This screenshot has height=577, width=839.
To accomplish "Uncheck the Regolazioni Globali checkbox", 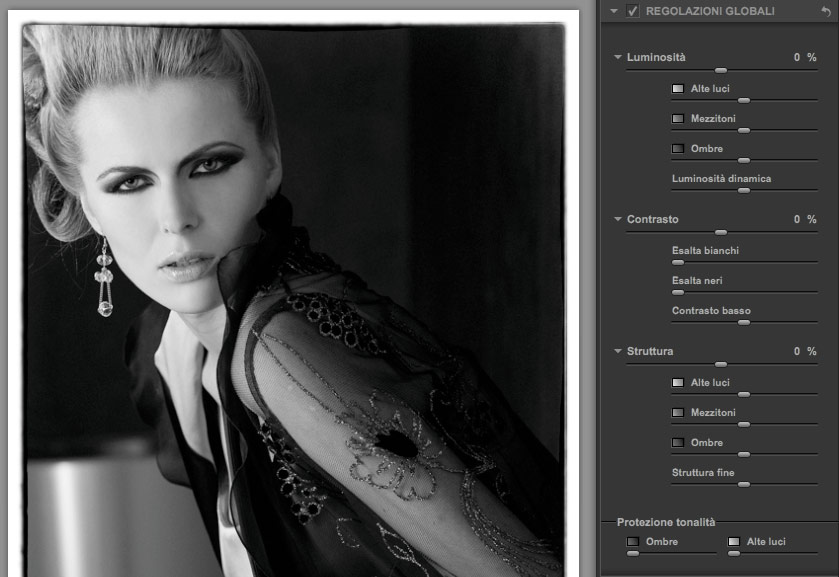I will click(x=632, y=11).
